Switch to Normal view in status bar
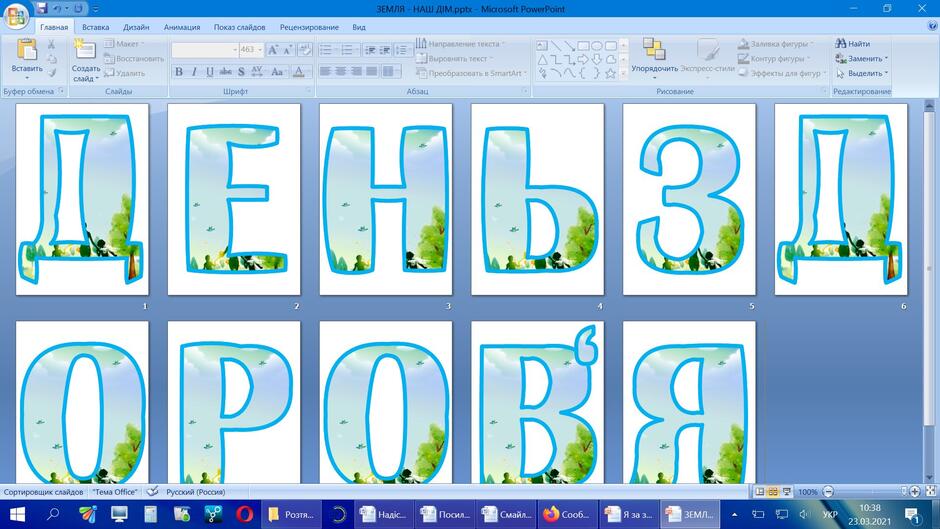This screenshot has width=940, height=529. (x=760, y=492)
